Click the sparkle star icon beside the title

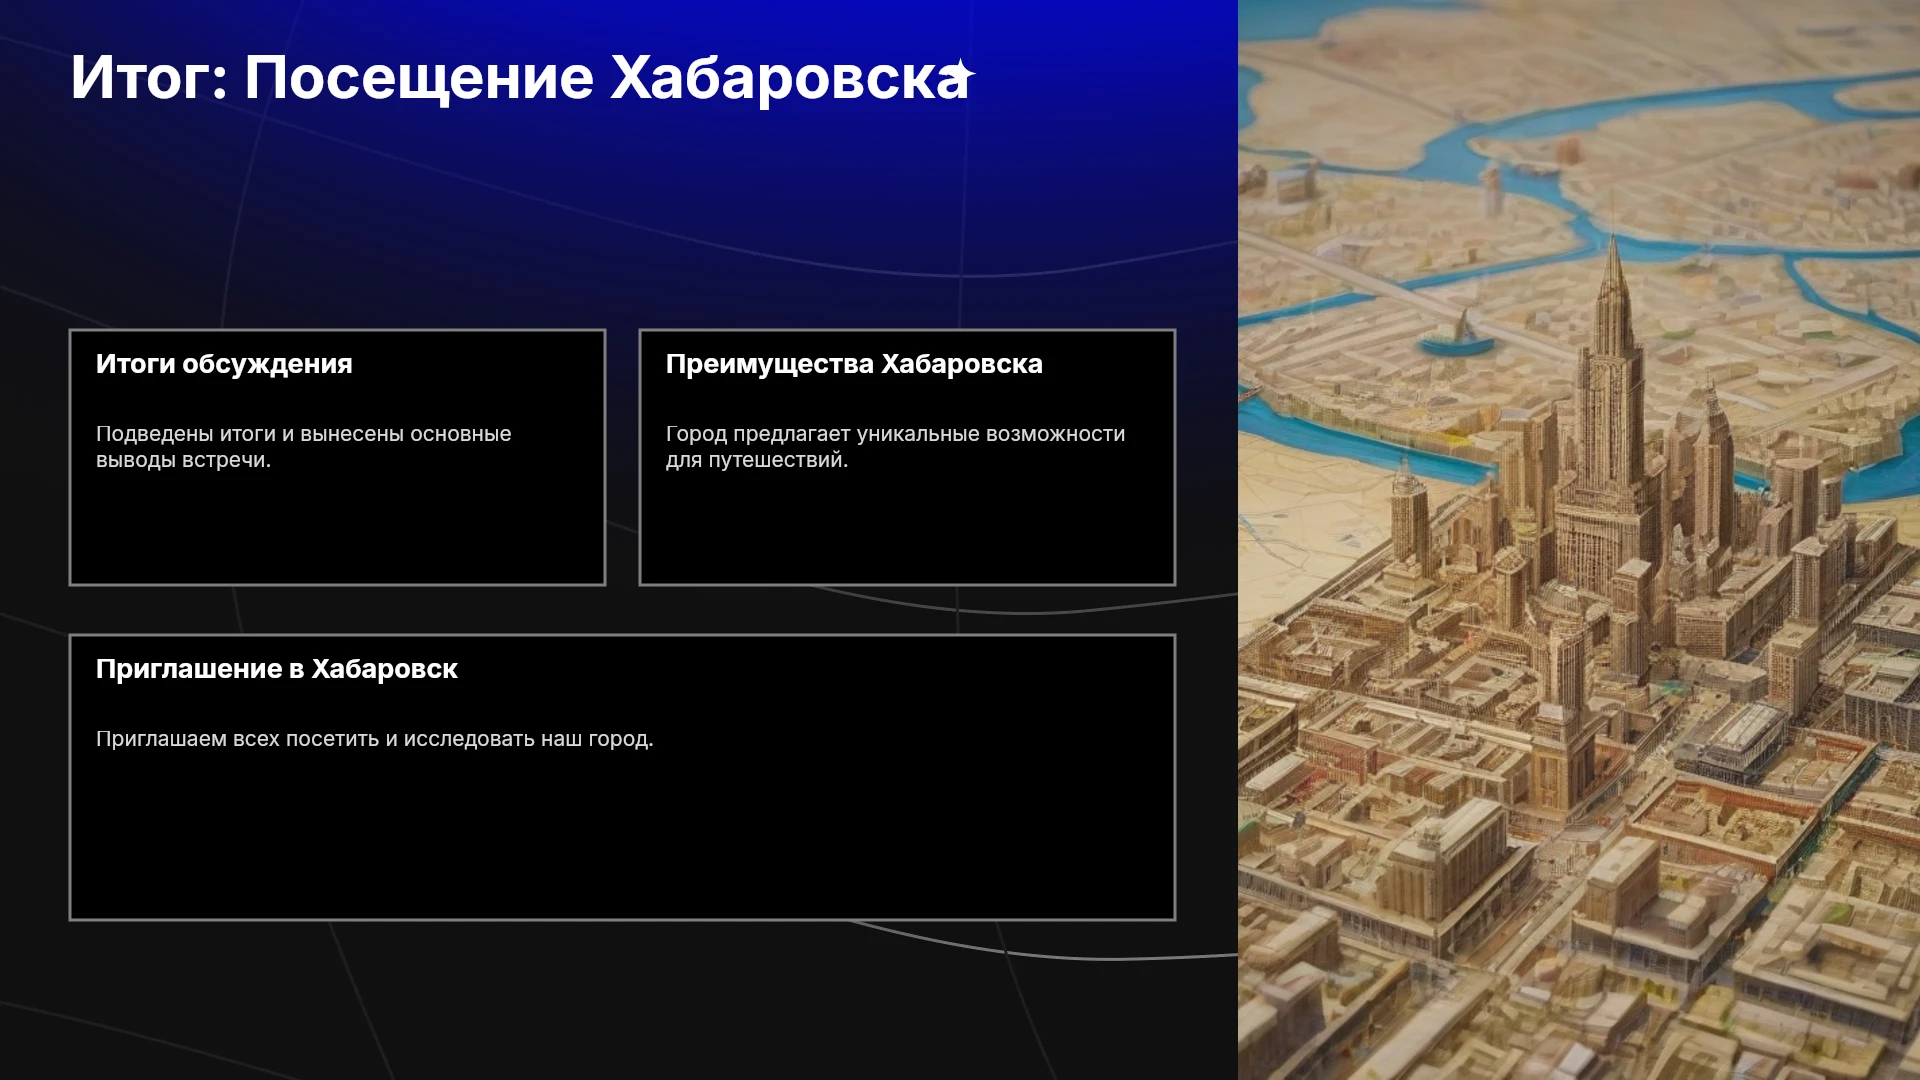click(961, 74)
